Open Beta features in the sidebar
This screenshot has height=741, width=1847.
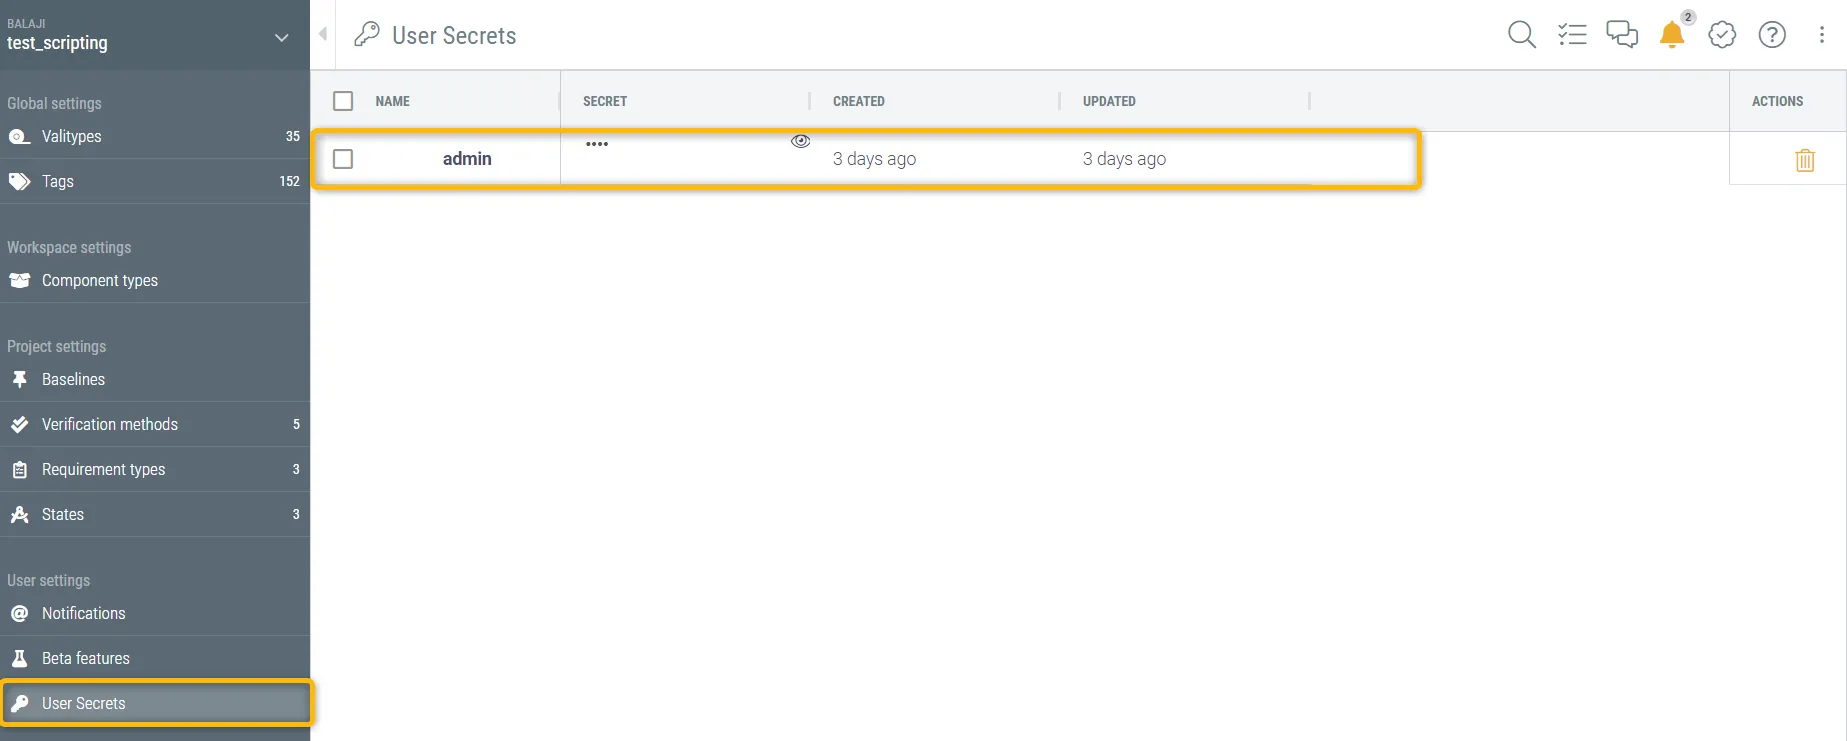(155, 659)
